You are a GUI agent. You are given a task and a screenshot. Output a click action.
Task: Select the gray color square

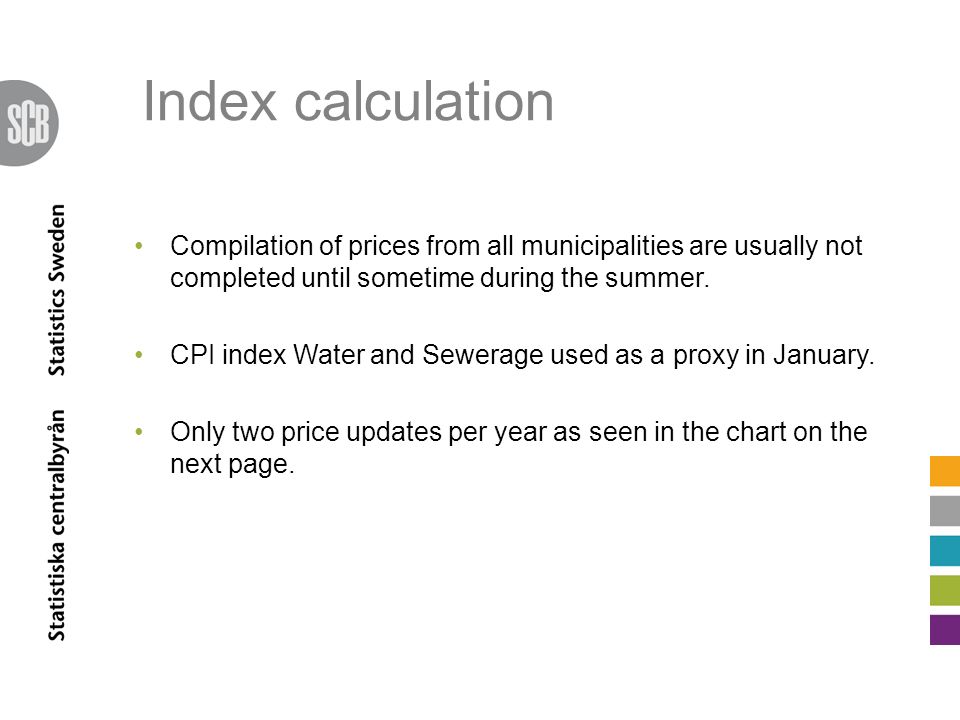coord(945,511)
